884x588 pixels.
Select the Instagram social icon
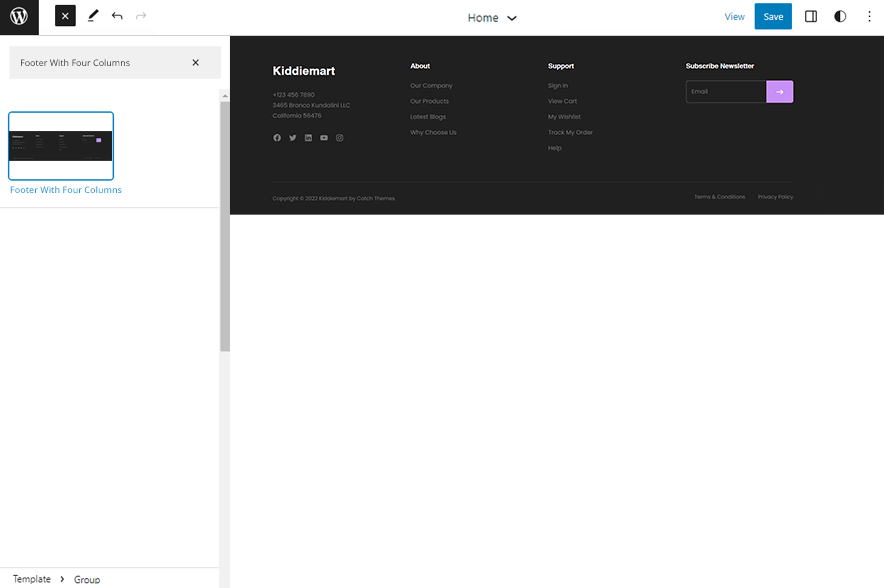point(340,137)
